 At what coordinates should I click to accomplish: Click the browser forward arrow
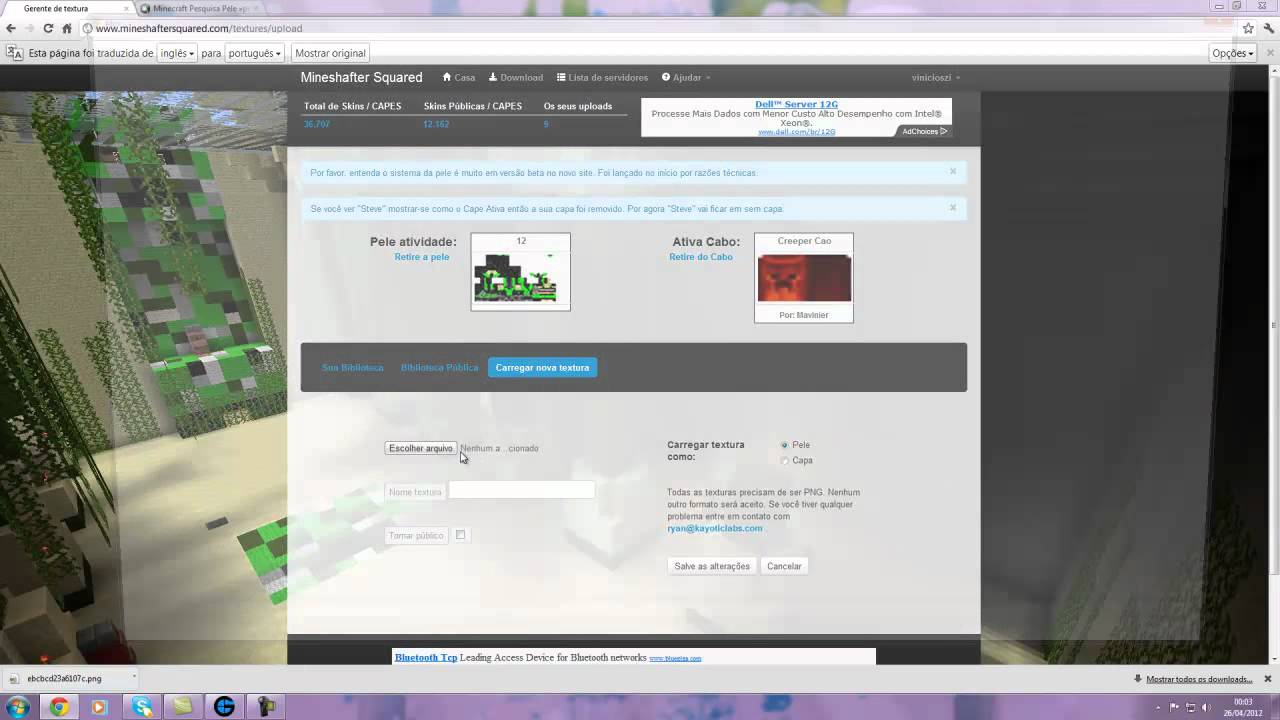click(x=29, y=28)
